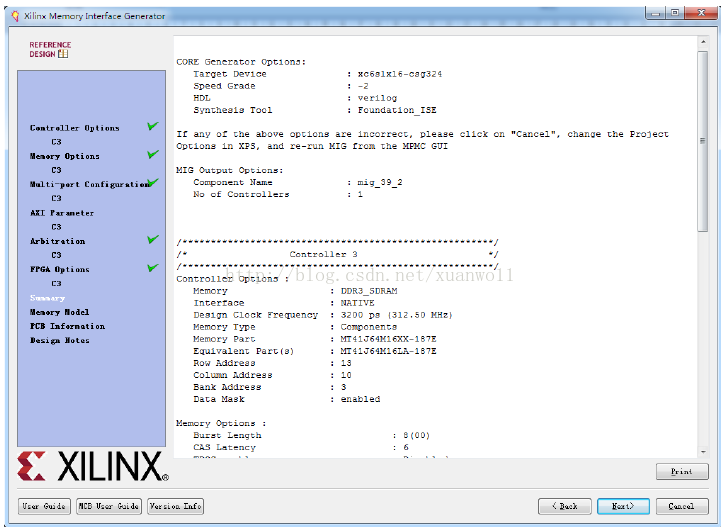The height and width of the screenshot is (528, 721).
Task: Open the Memory Model step
Action: point(59,312)
